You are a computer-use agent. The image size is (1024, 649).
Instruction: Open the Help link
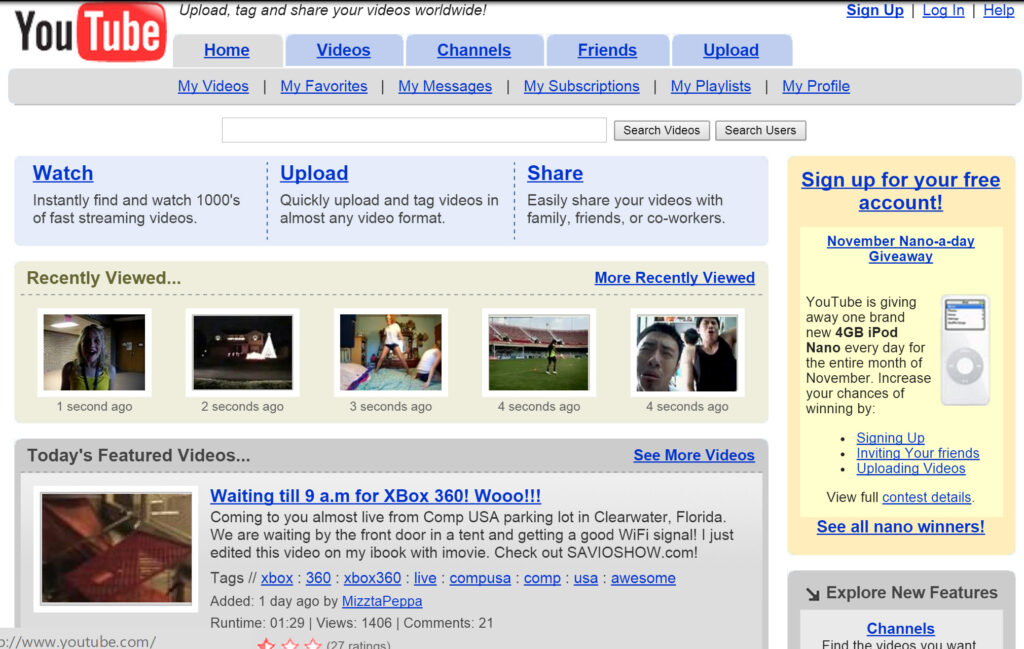point(999,10)
